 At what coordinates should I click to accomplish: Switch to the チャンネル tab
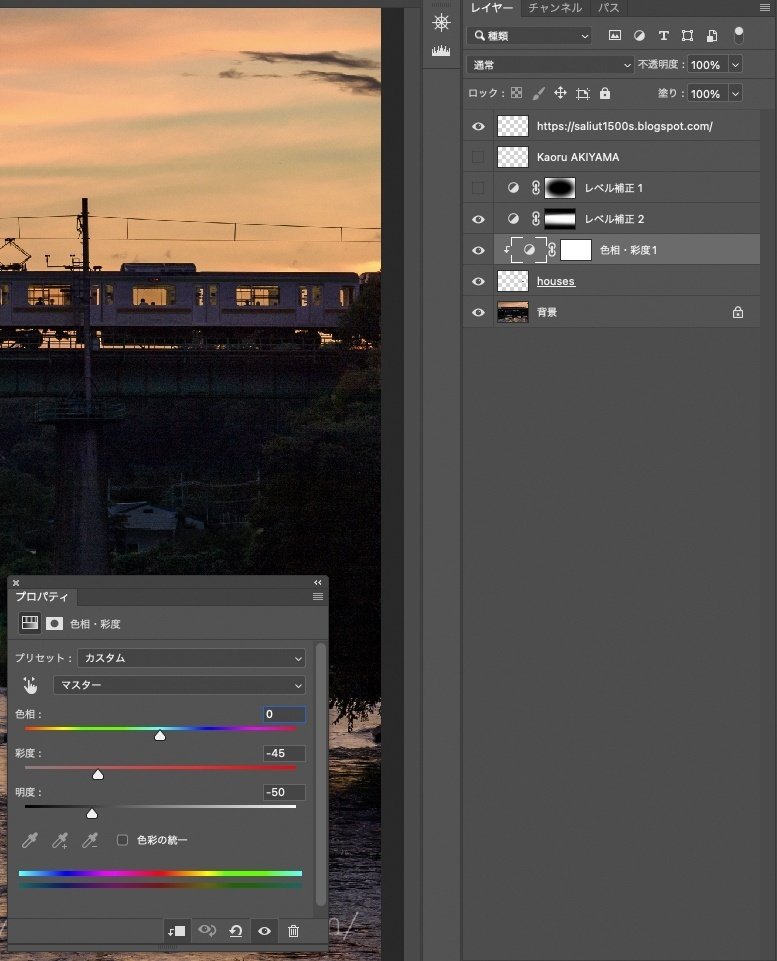555,8
